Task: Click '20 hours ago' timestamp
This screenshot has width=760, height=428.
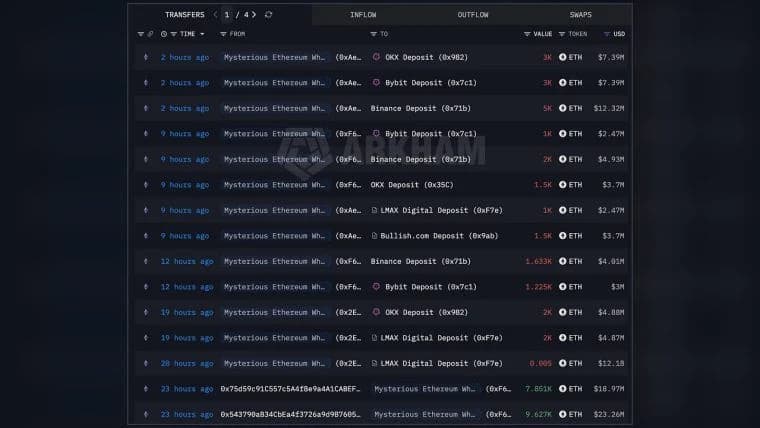Action: pyautogui.click(x=187, y=364)
